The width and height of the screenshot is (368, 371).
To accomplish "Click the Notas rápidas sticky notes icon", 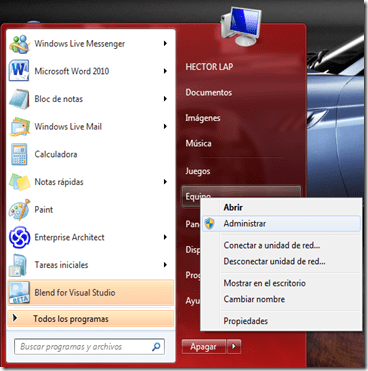I will point(20,182).
